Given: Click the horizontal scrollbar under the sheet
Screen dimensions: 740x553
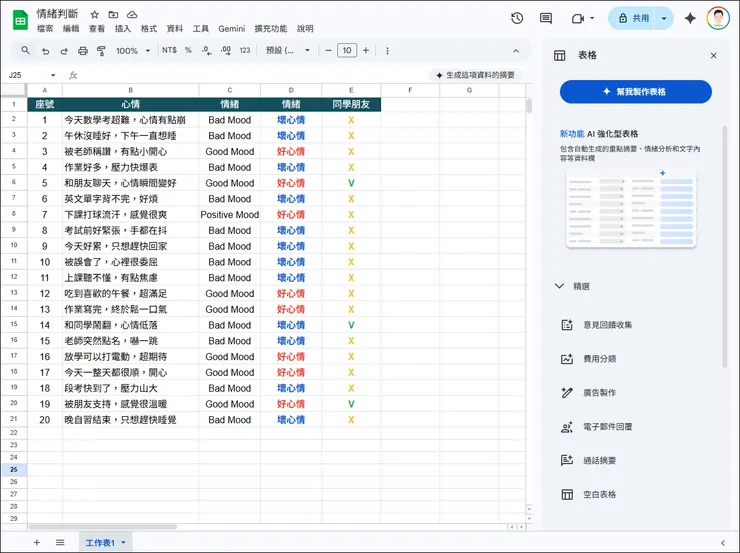Looking at the screenshot, I should pos(102,527).
